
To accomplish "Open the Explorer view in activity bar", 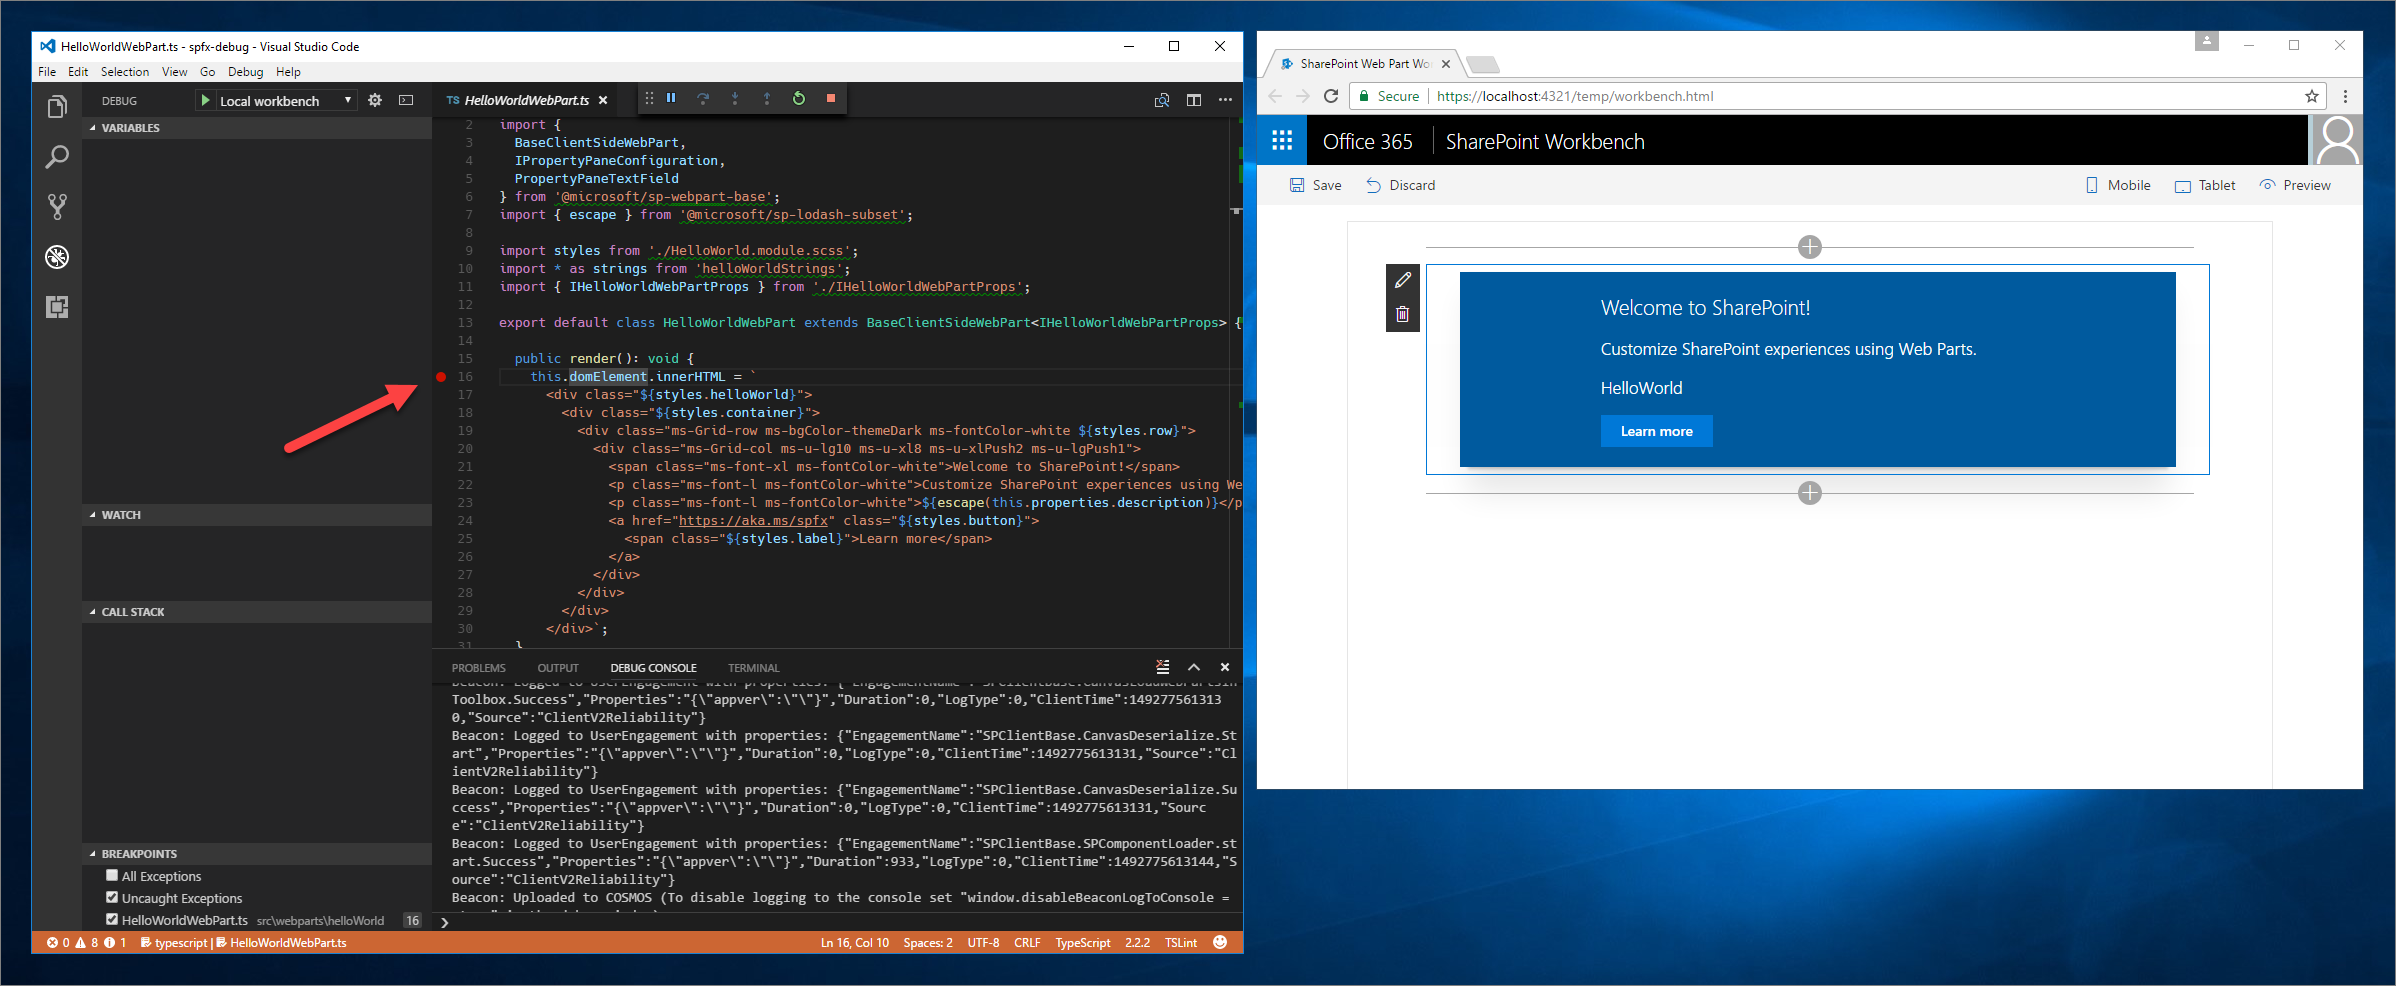I will point(57,107).
